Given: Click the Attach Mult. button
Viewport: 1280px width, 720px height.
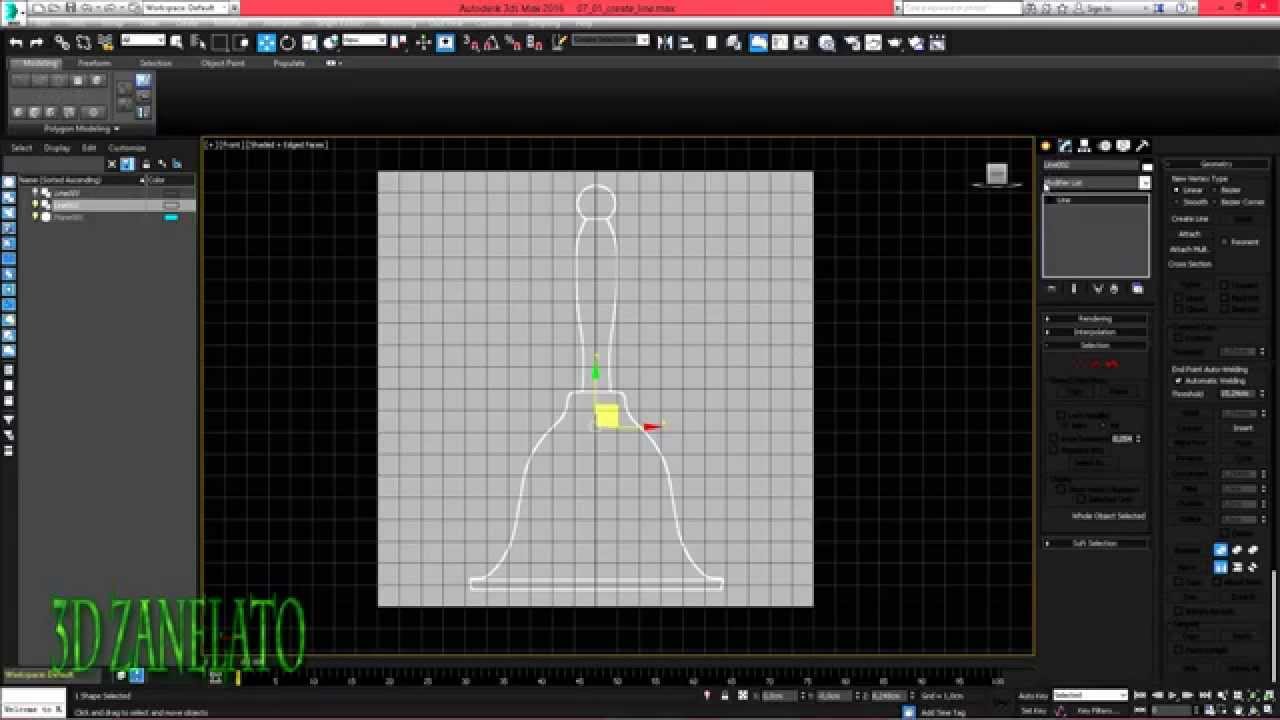Looking at the screenshot, I should click(x=1190, y=249).
